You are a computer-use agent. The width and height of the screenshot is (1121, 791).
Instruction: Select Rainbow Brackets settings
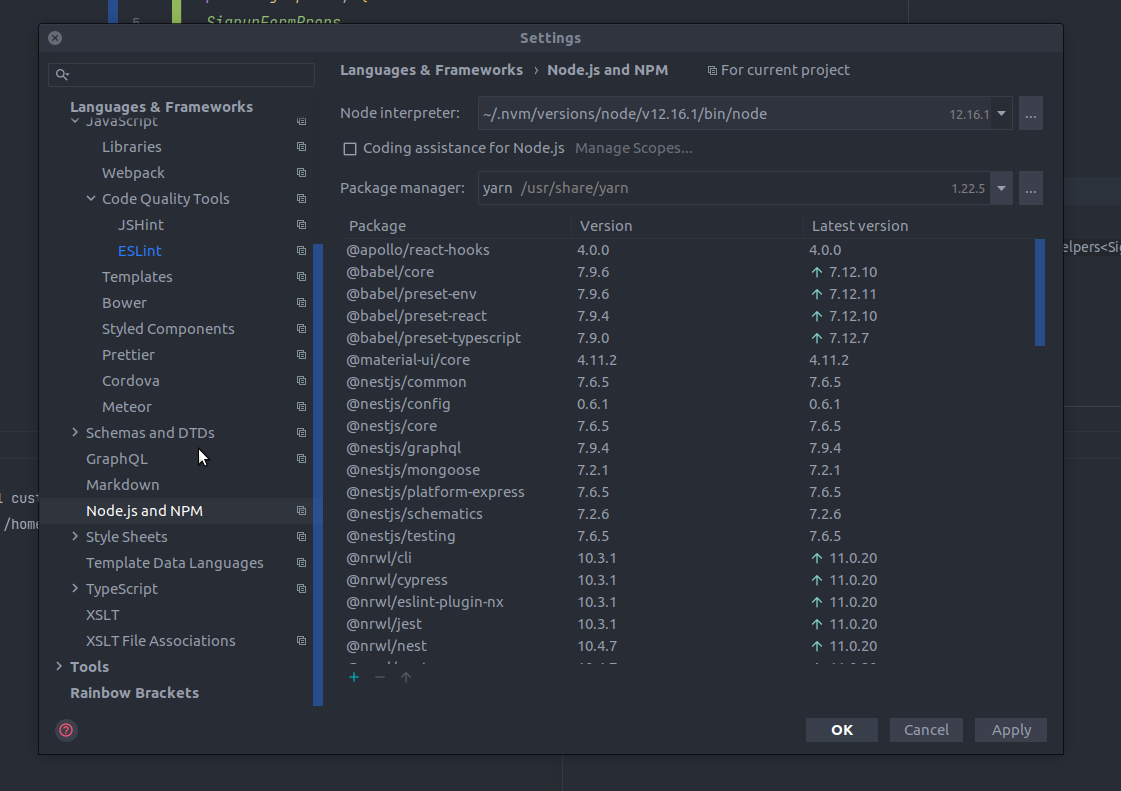tap(134, 693)
